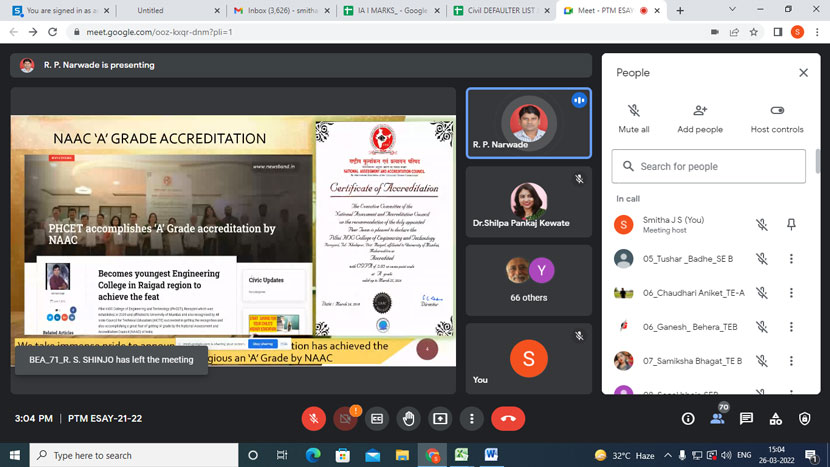Open meeting details info icon
Screen dimensions: 830x467
pyautogui.click(x=686, y=418)
